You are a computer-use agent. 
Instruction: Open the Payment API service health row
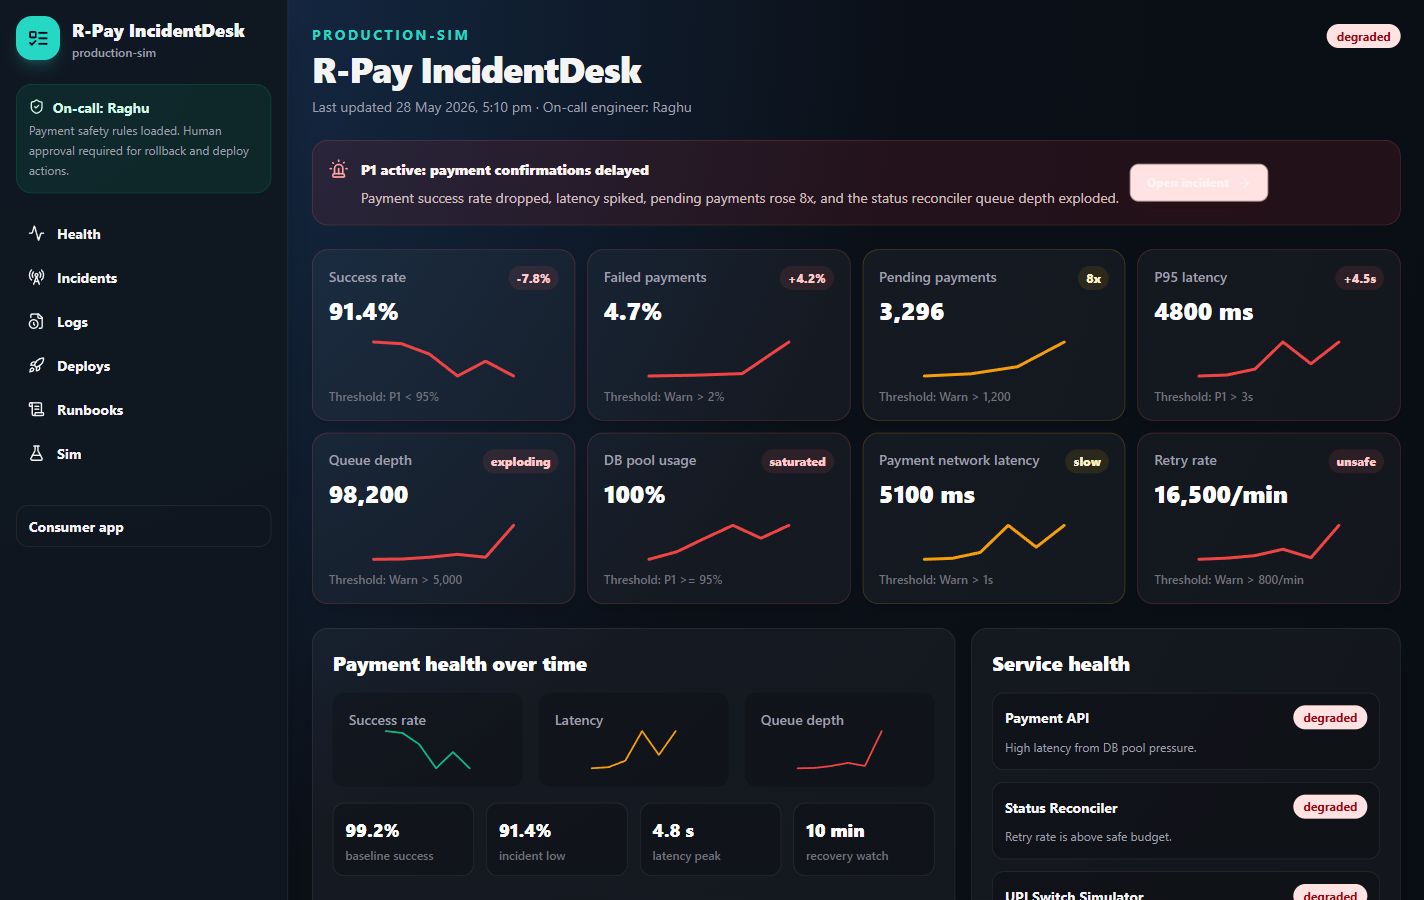point(1185,731)
